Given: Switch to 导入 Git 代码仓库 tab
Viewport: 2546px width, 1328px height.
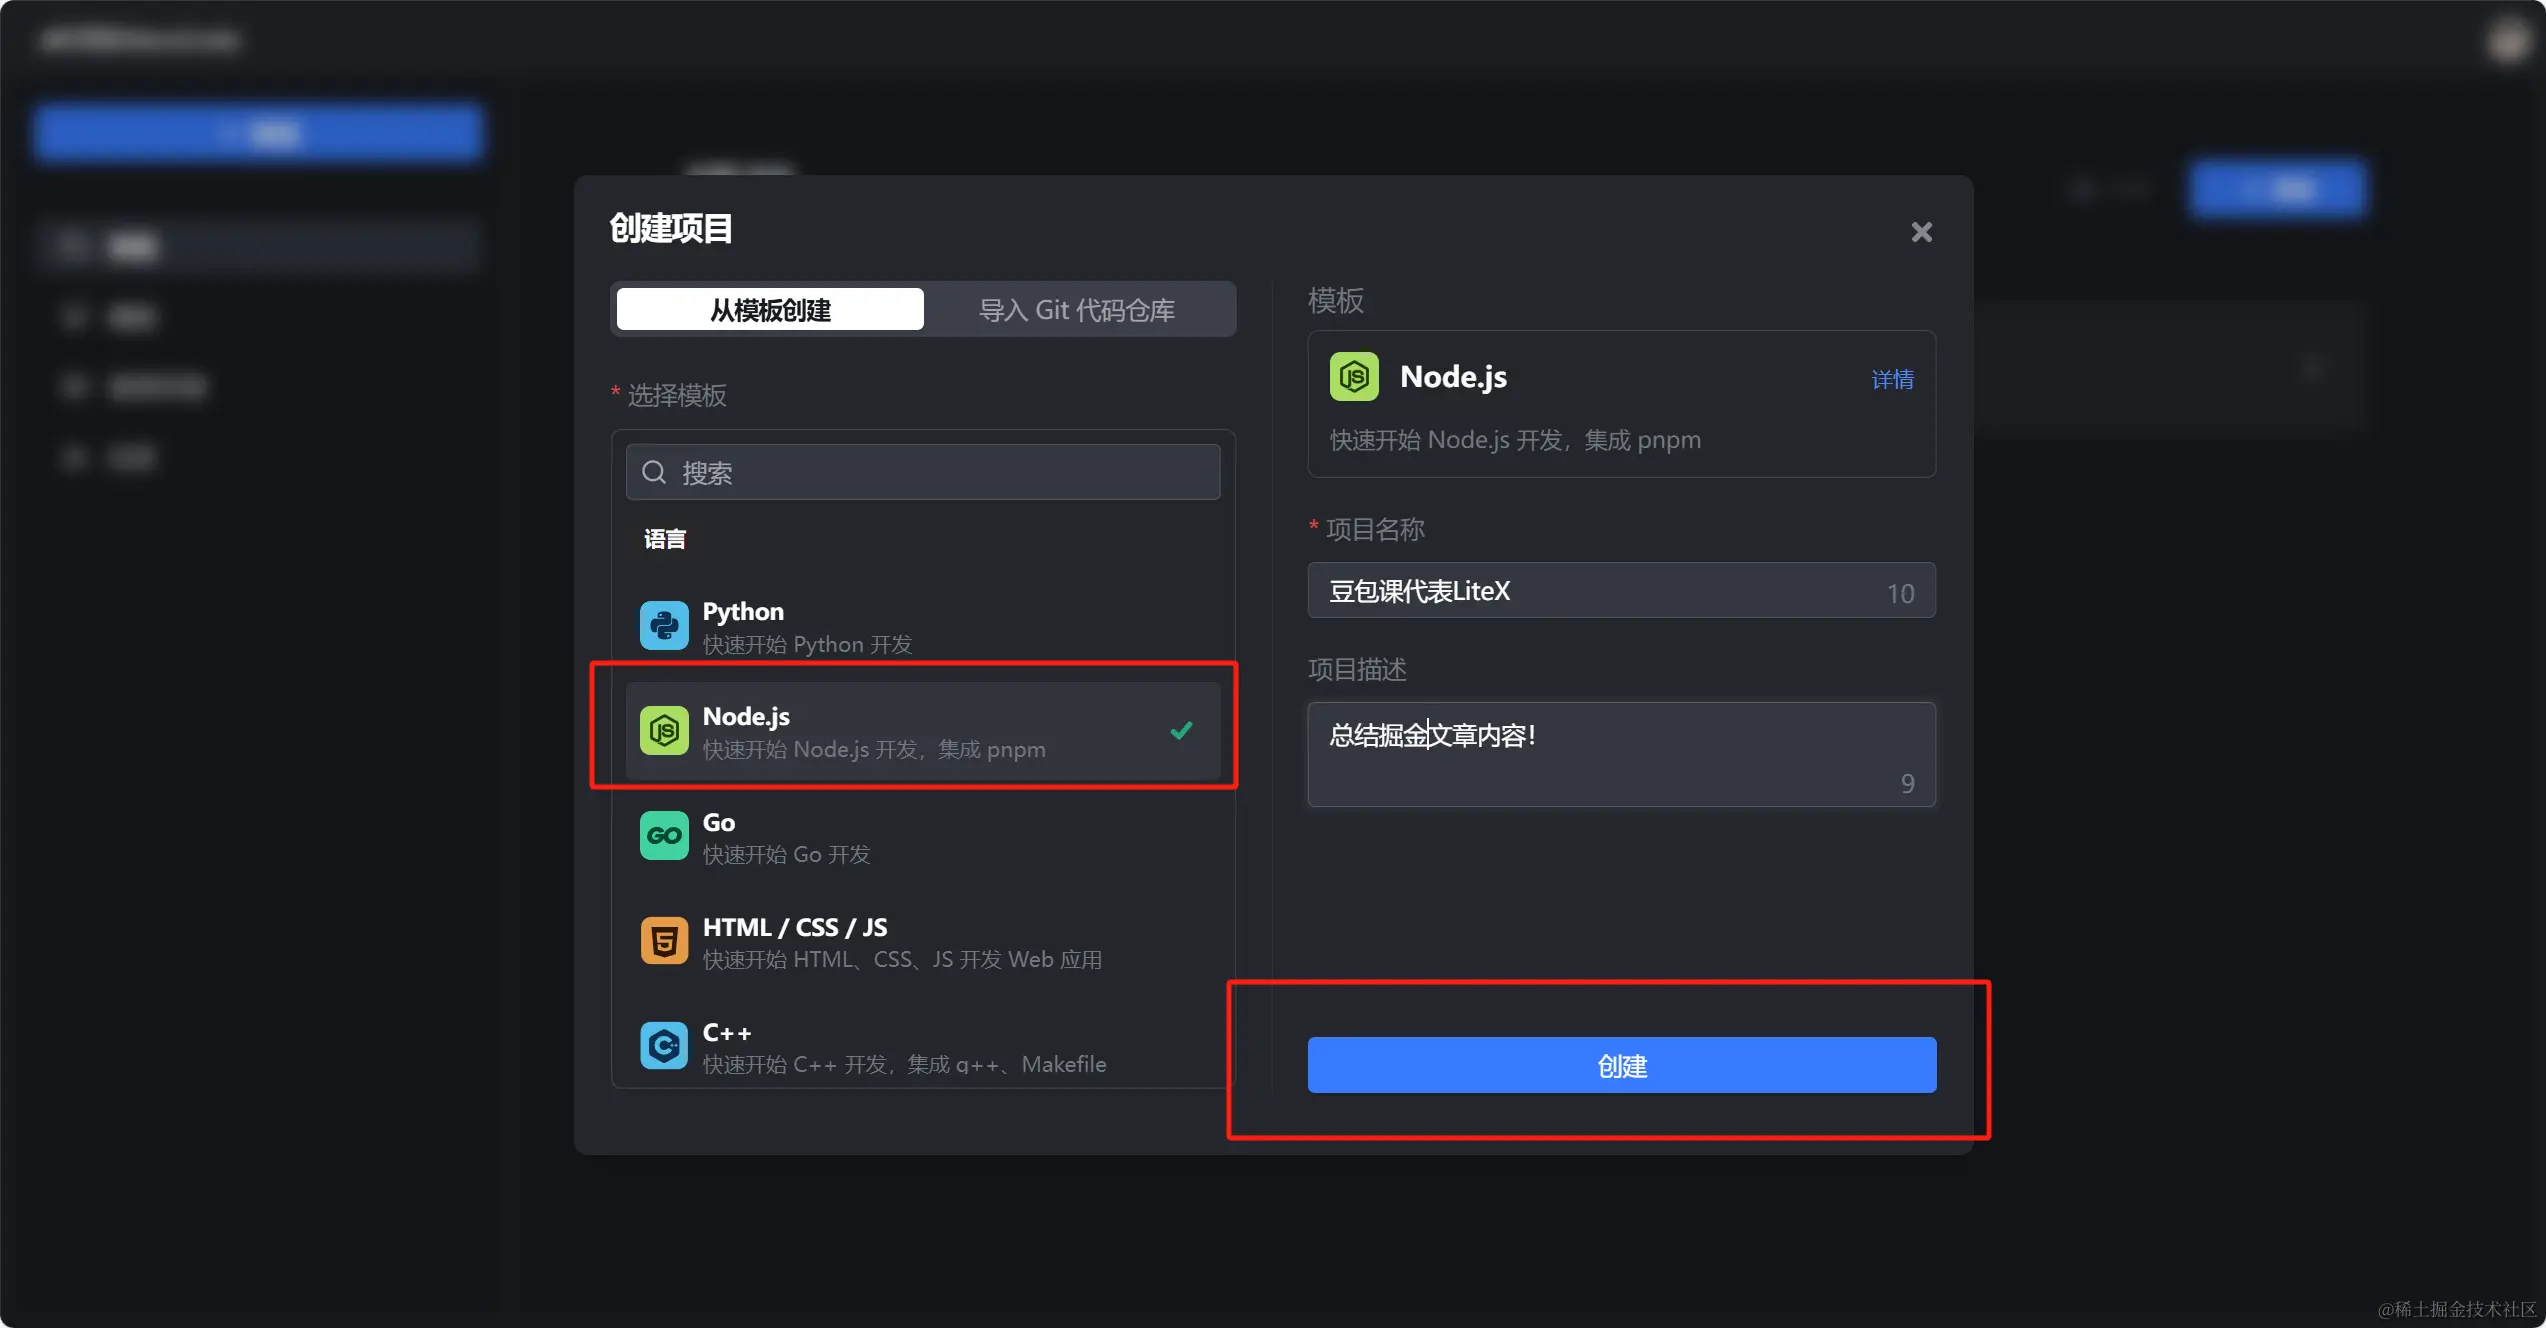Looking at the screenshot, I should [x=1076, y=310].
